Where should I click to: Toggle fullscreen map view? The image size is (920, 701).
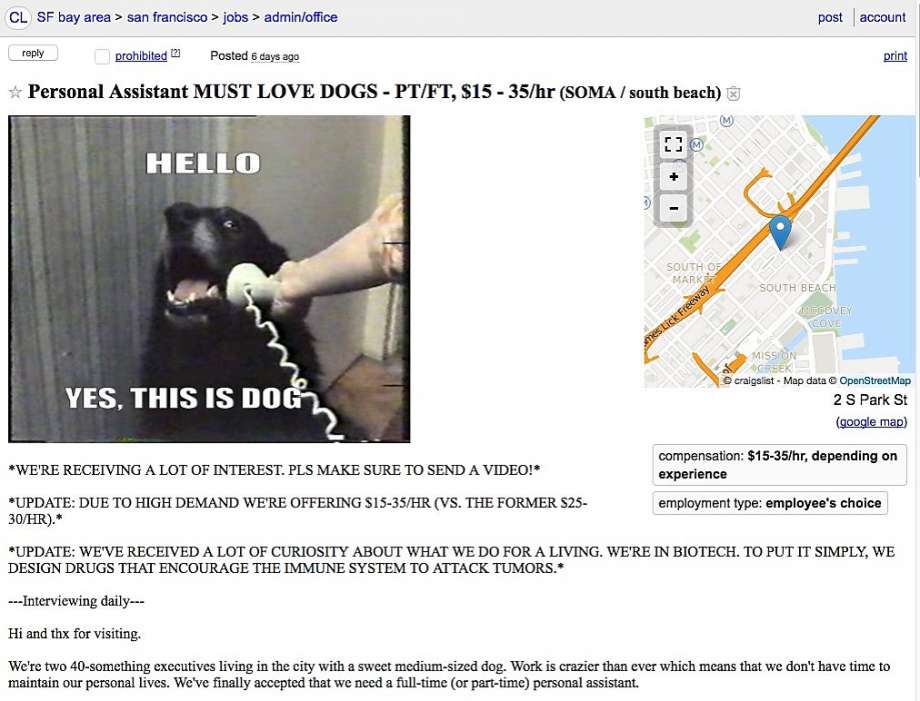[x=674, y=144]
